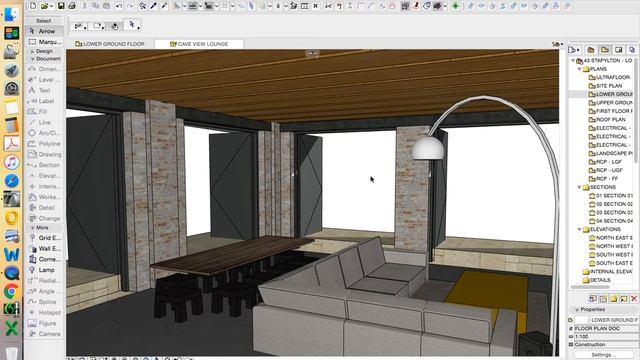Select the Drawing tool
The width and height of the screenshot is (640, 360).
pyautogui.click(x=44, y=154)
